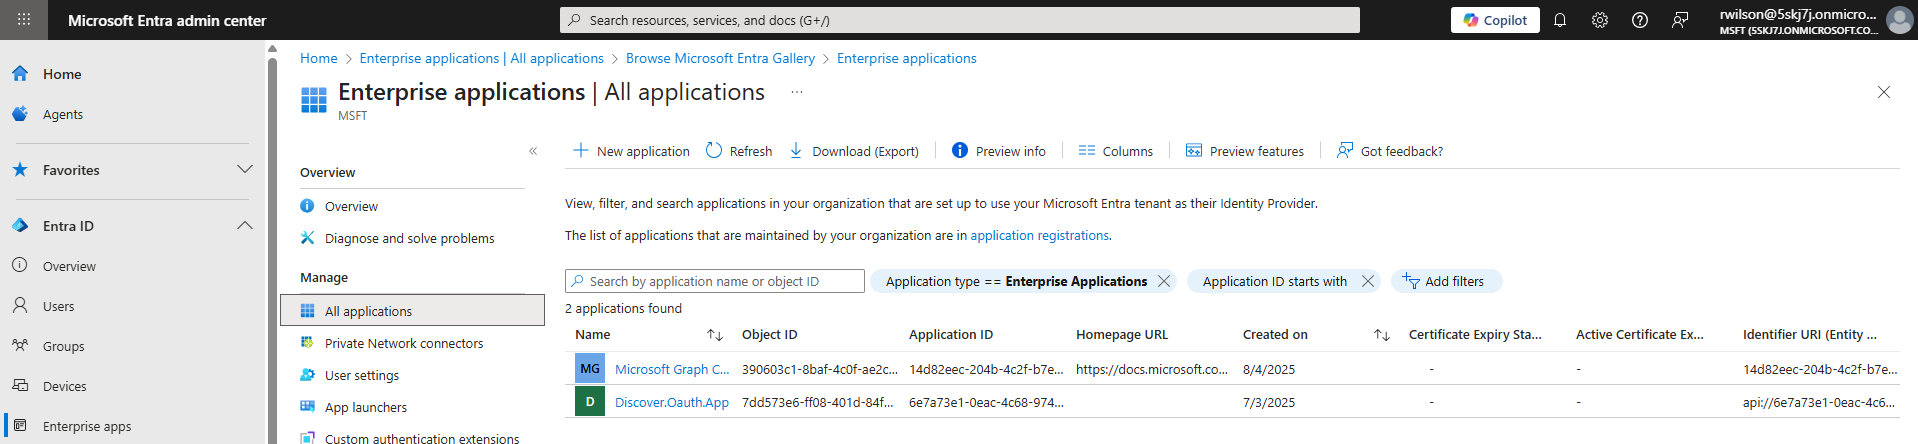Open the Columns chooser
Image resolution: width=1918 pixels, height=444 pixels.
1116,151
